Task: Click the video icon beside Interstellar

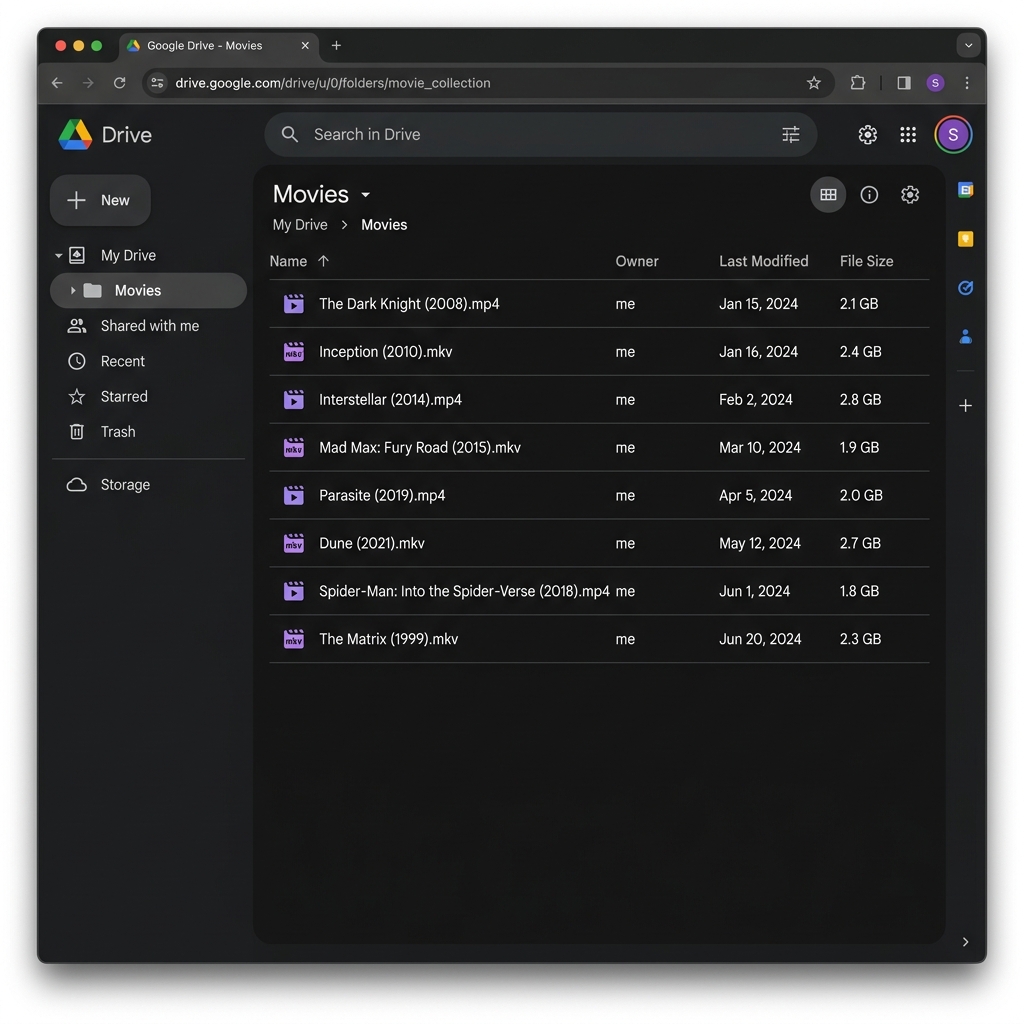Action: 294,399
